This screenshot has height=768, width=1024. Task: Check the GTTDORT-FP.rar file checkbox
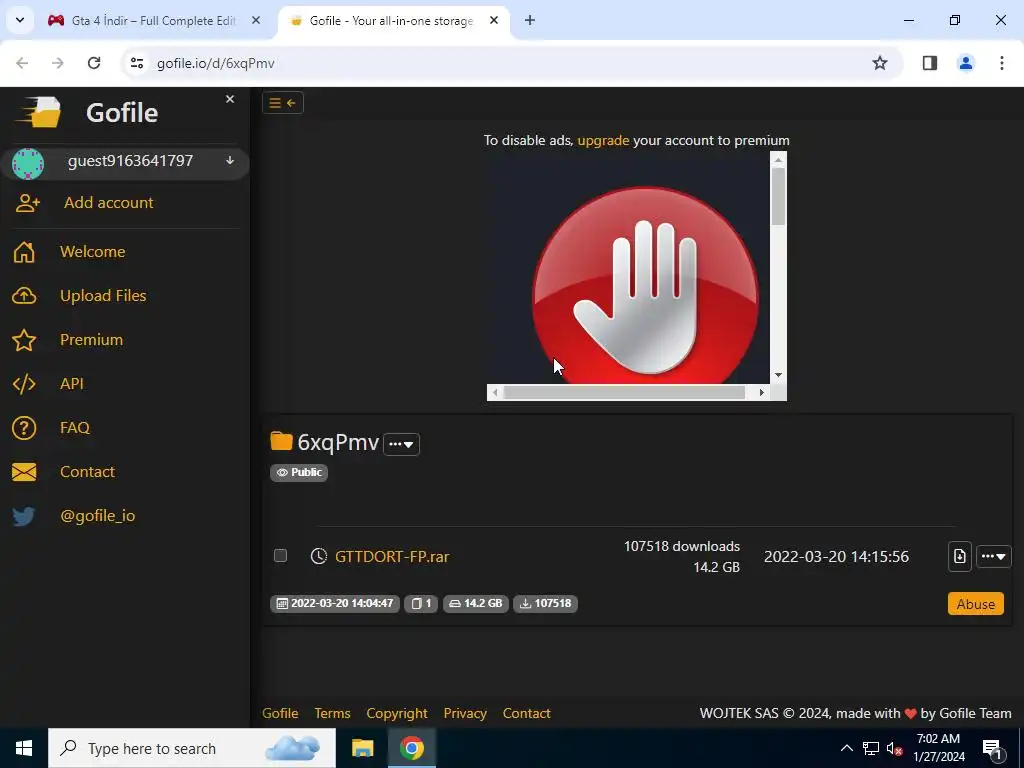pyautogui.click(x=280, y=556)
